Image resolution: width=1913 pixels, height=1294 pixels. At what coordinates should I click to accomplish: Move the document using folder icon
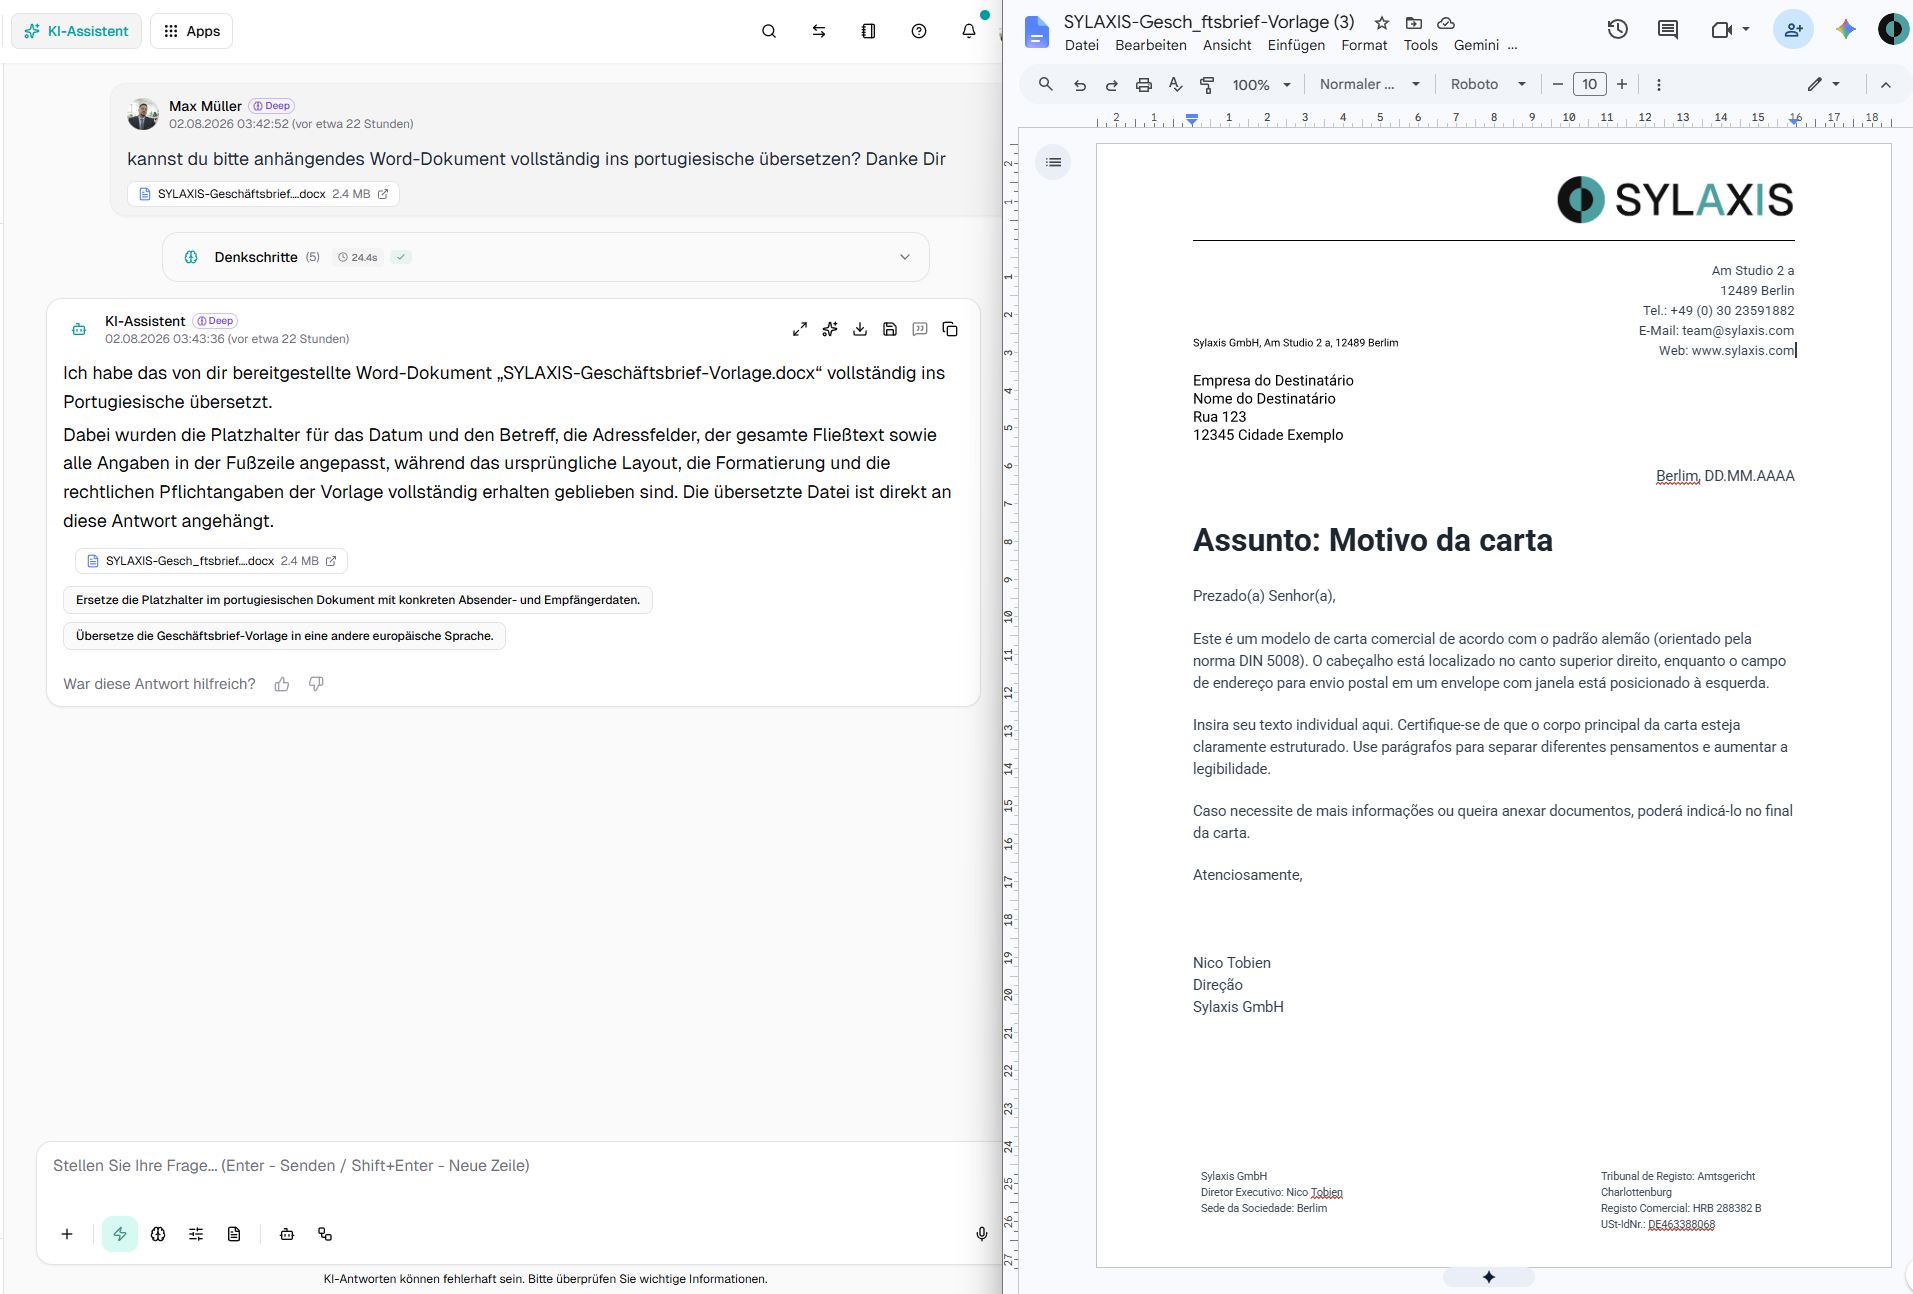(x=1414, y=23)
